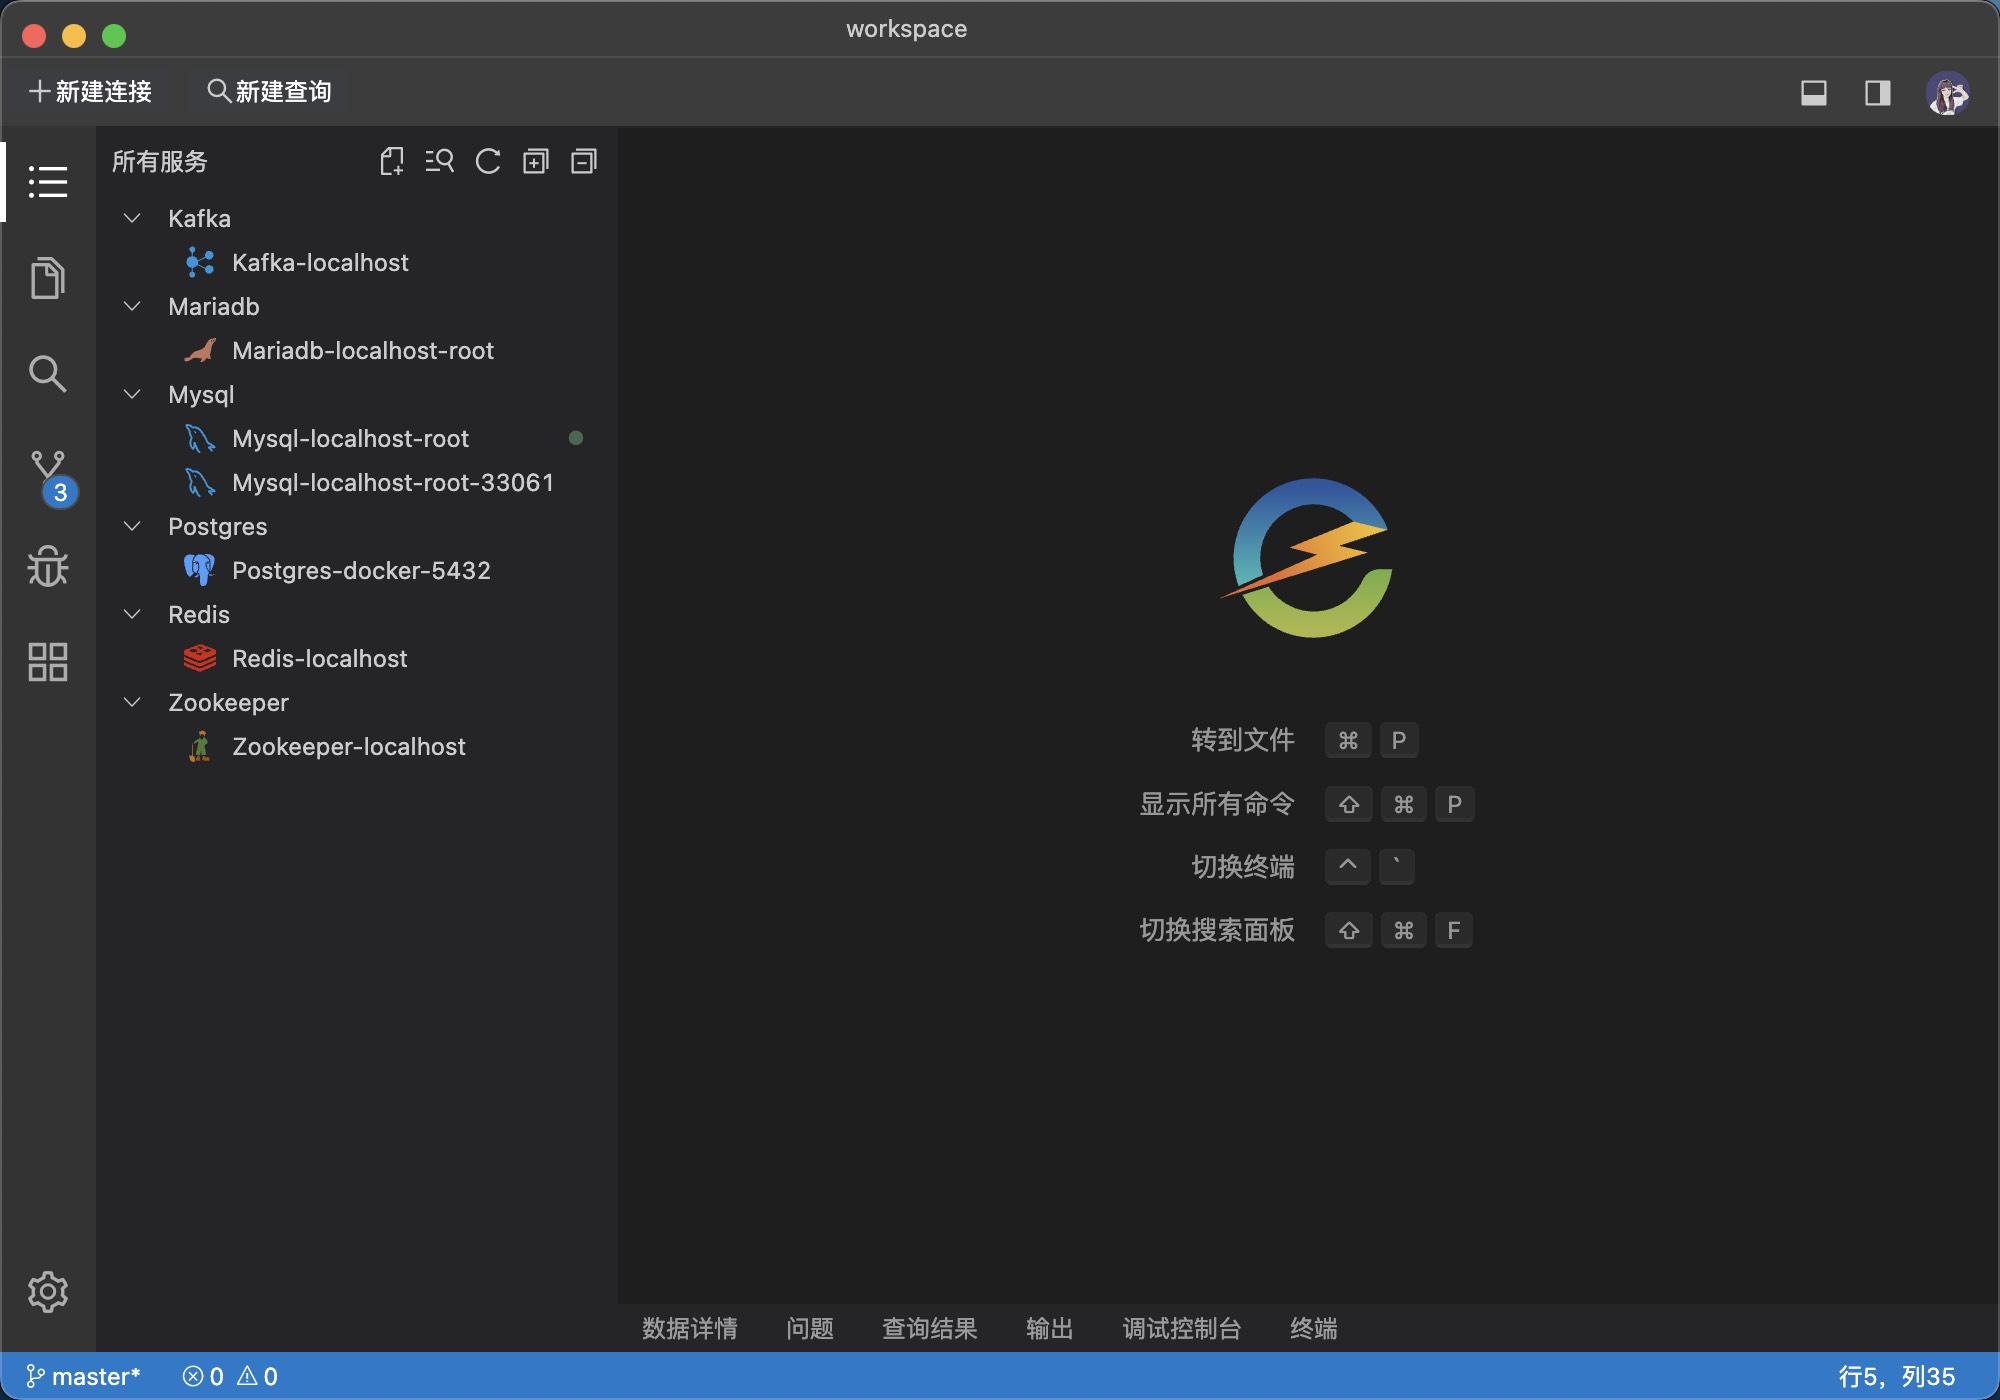Screen dimensions: 2000x1400
Task: Switch to the 终端 tab
Action: [1314, 1328]
